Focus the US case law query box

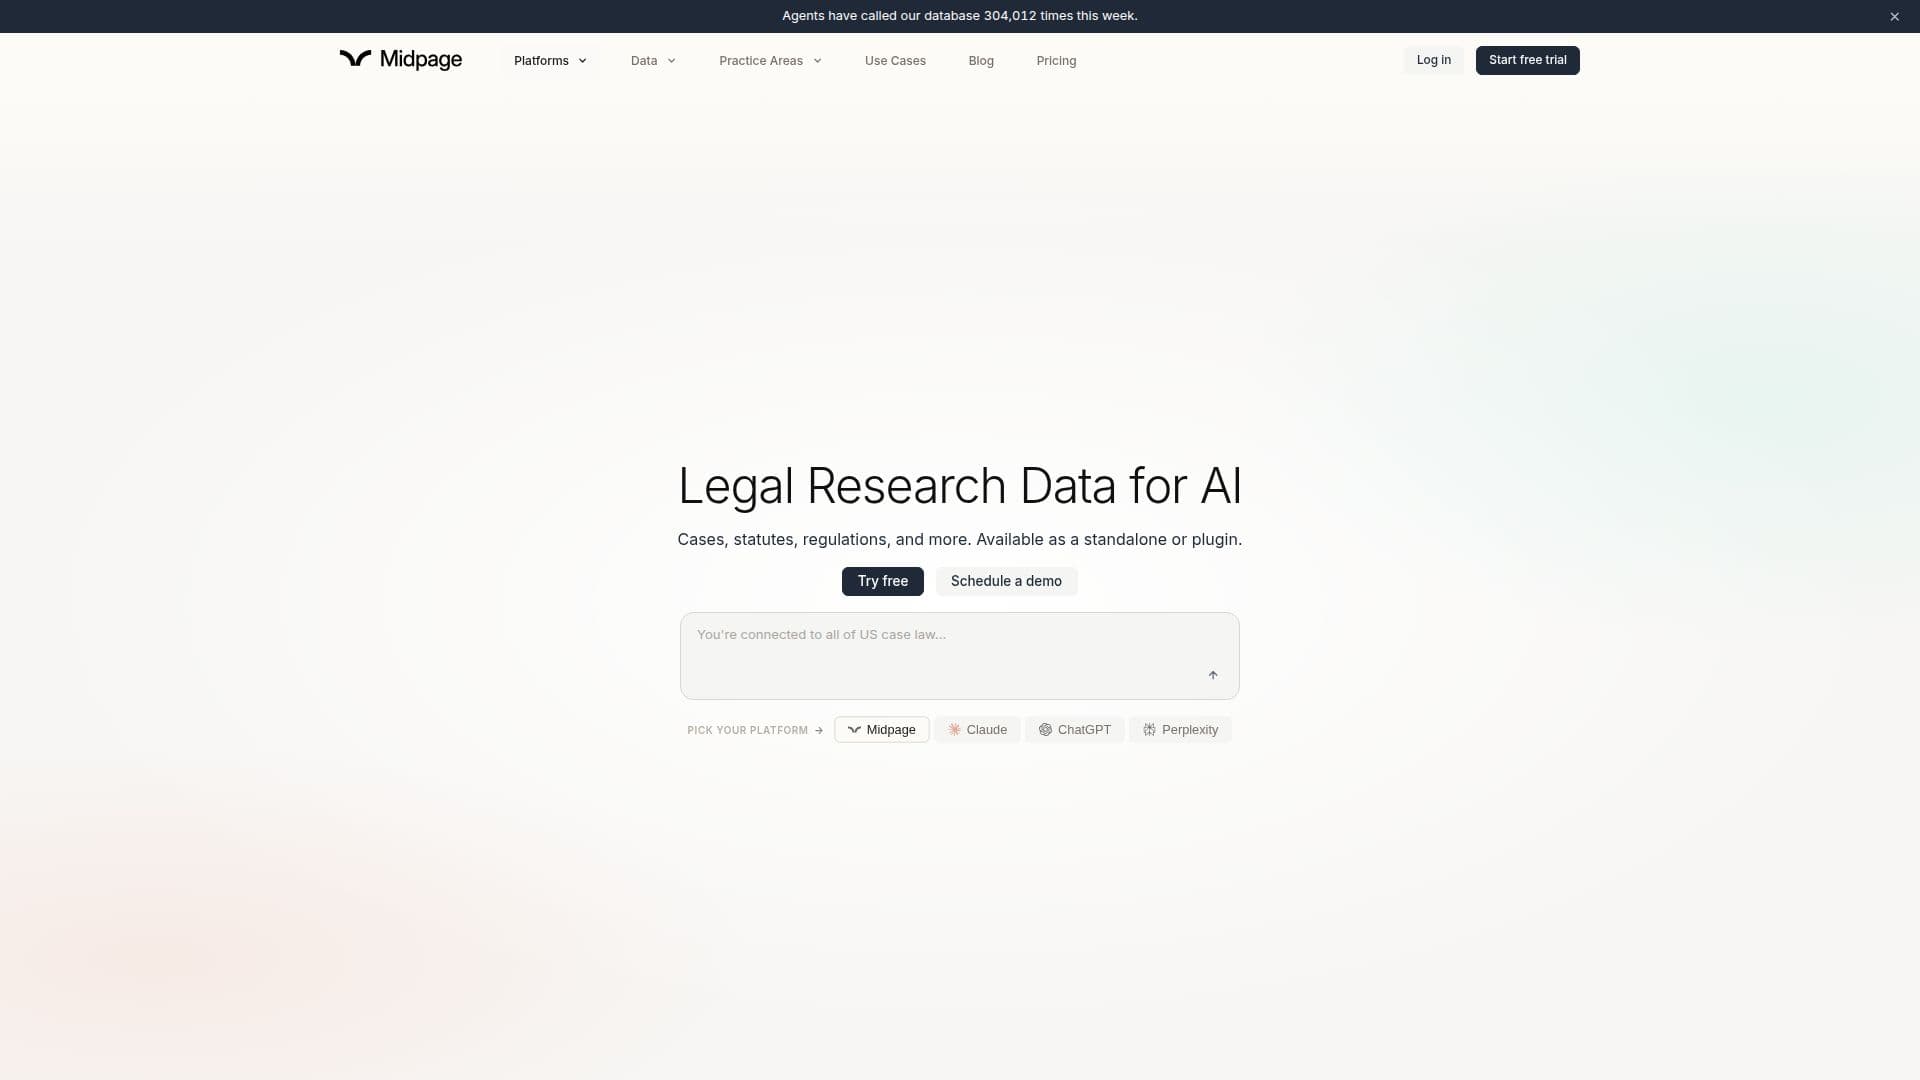[x=959, y=655]
